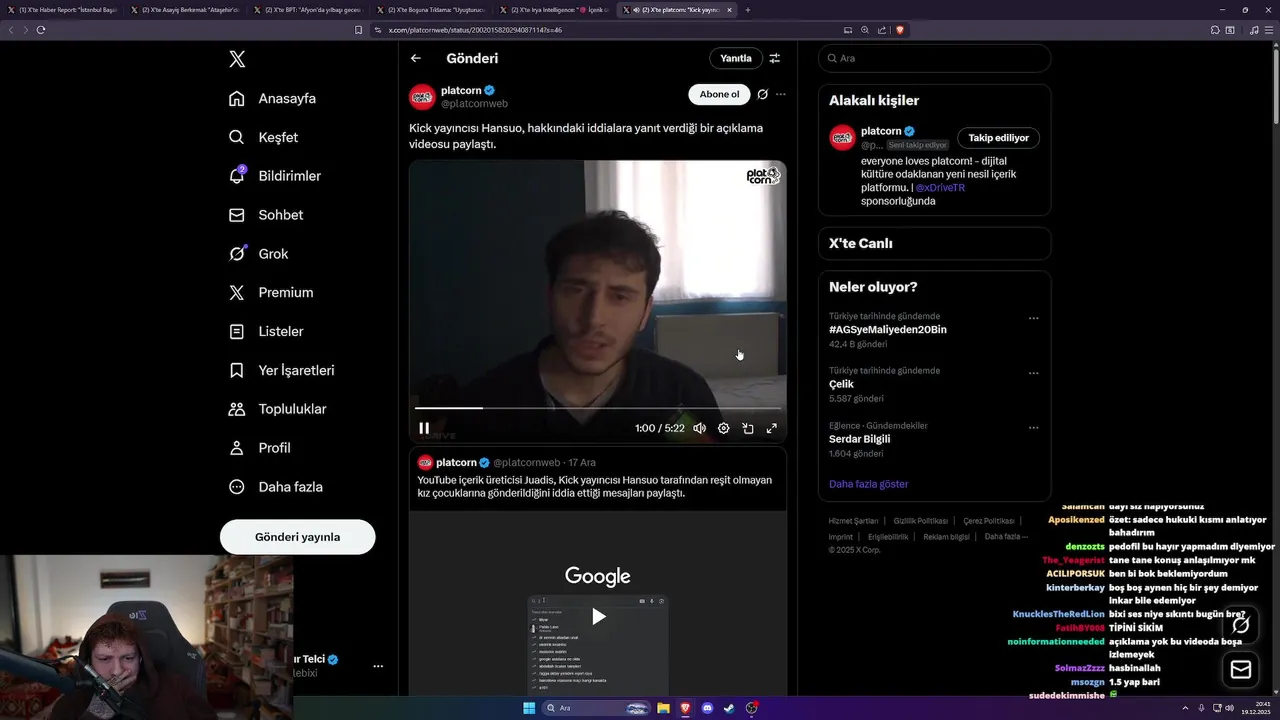Click Abone ol on platcorn post
Viewport: 1280px width, 720px height.
pos(719,94)
